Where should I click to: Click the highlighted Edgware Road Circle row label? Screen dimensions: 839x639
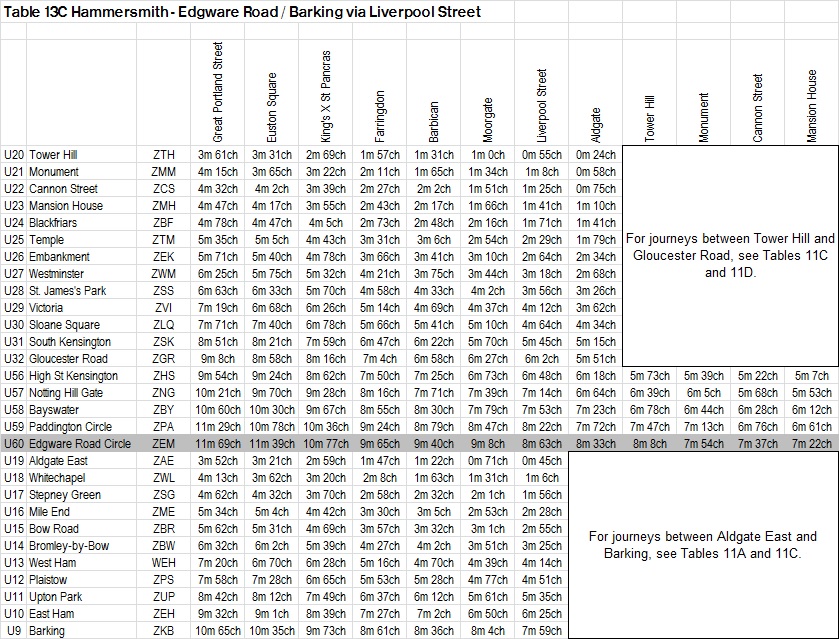(80, 444)
